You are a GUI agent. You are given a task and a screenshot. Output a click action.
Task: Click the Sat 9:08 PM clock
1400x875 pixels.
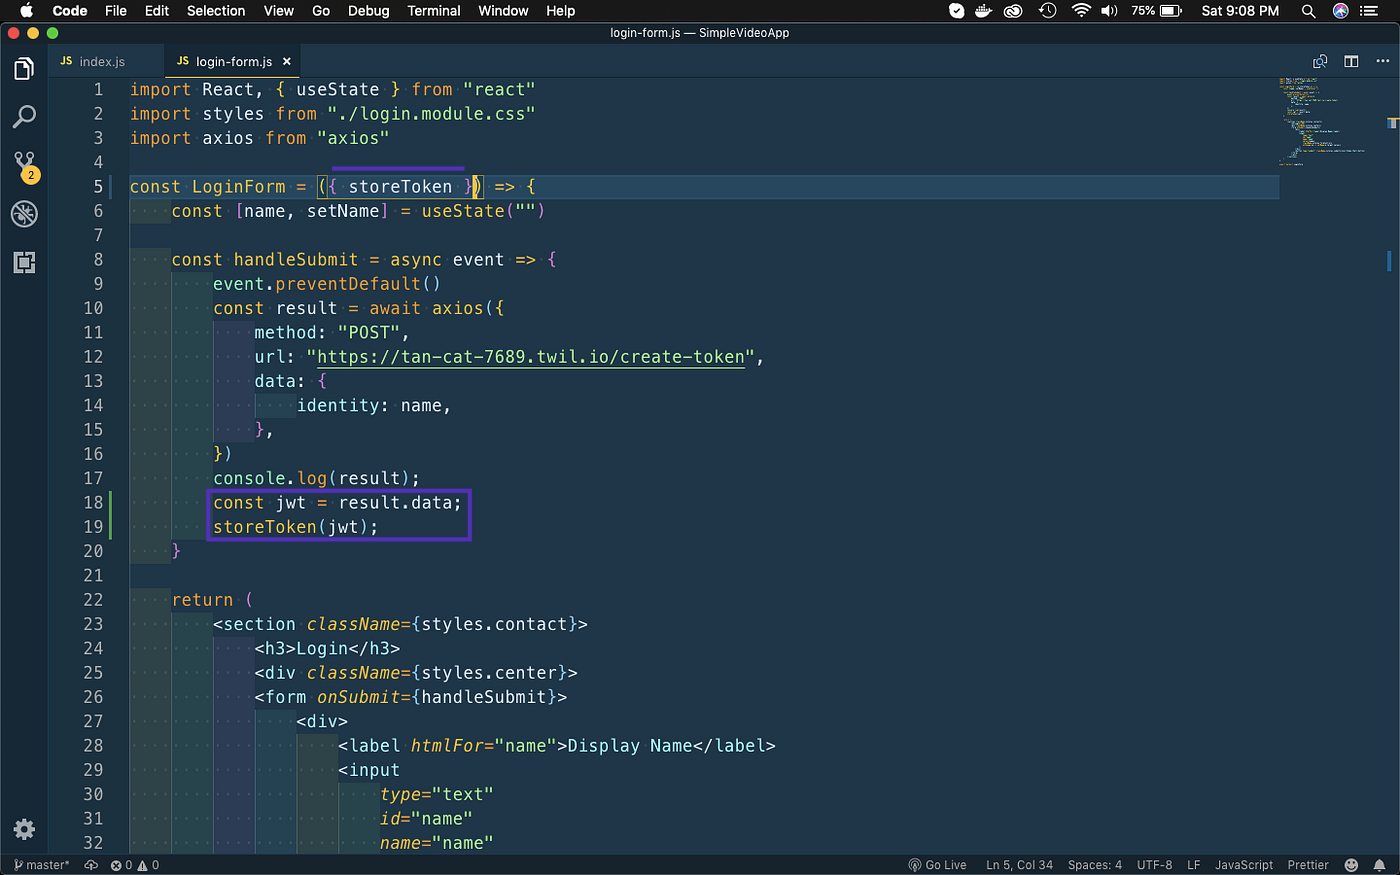tap(1240, 11)
